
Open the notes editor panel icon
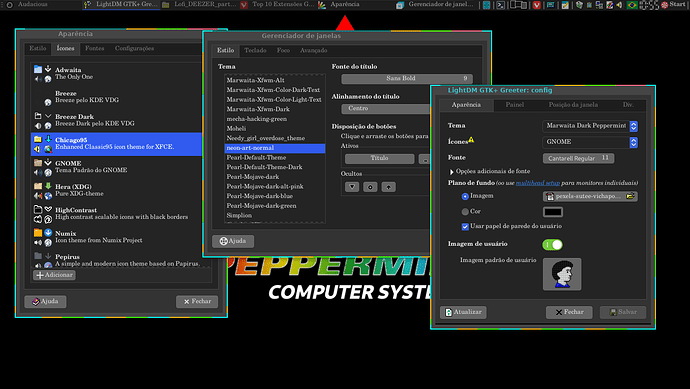(x=565, y=5)
